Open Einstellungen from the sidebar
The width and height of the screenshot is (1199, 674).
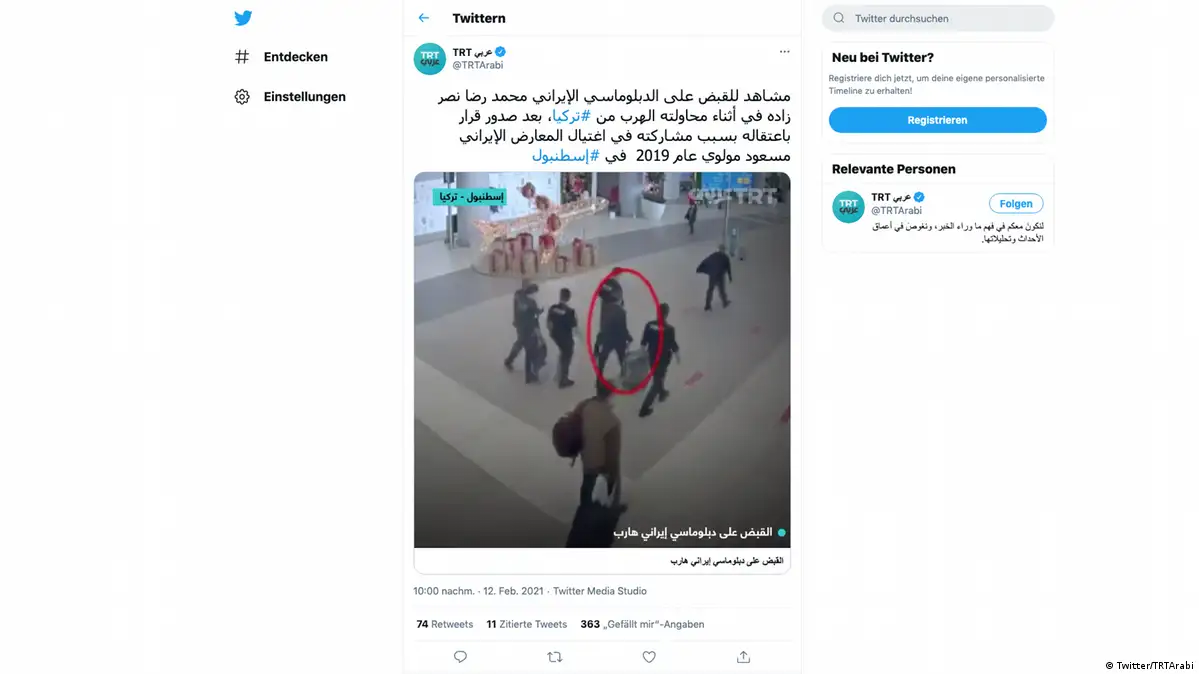coord(290,96)
